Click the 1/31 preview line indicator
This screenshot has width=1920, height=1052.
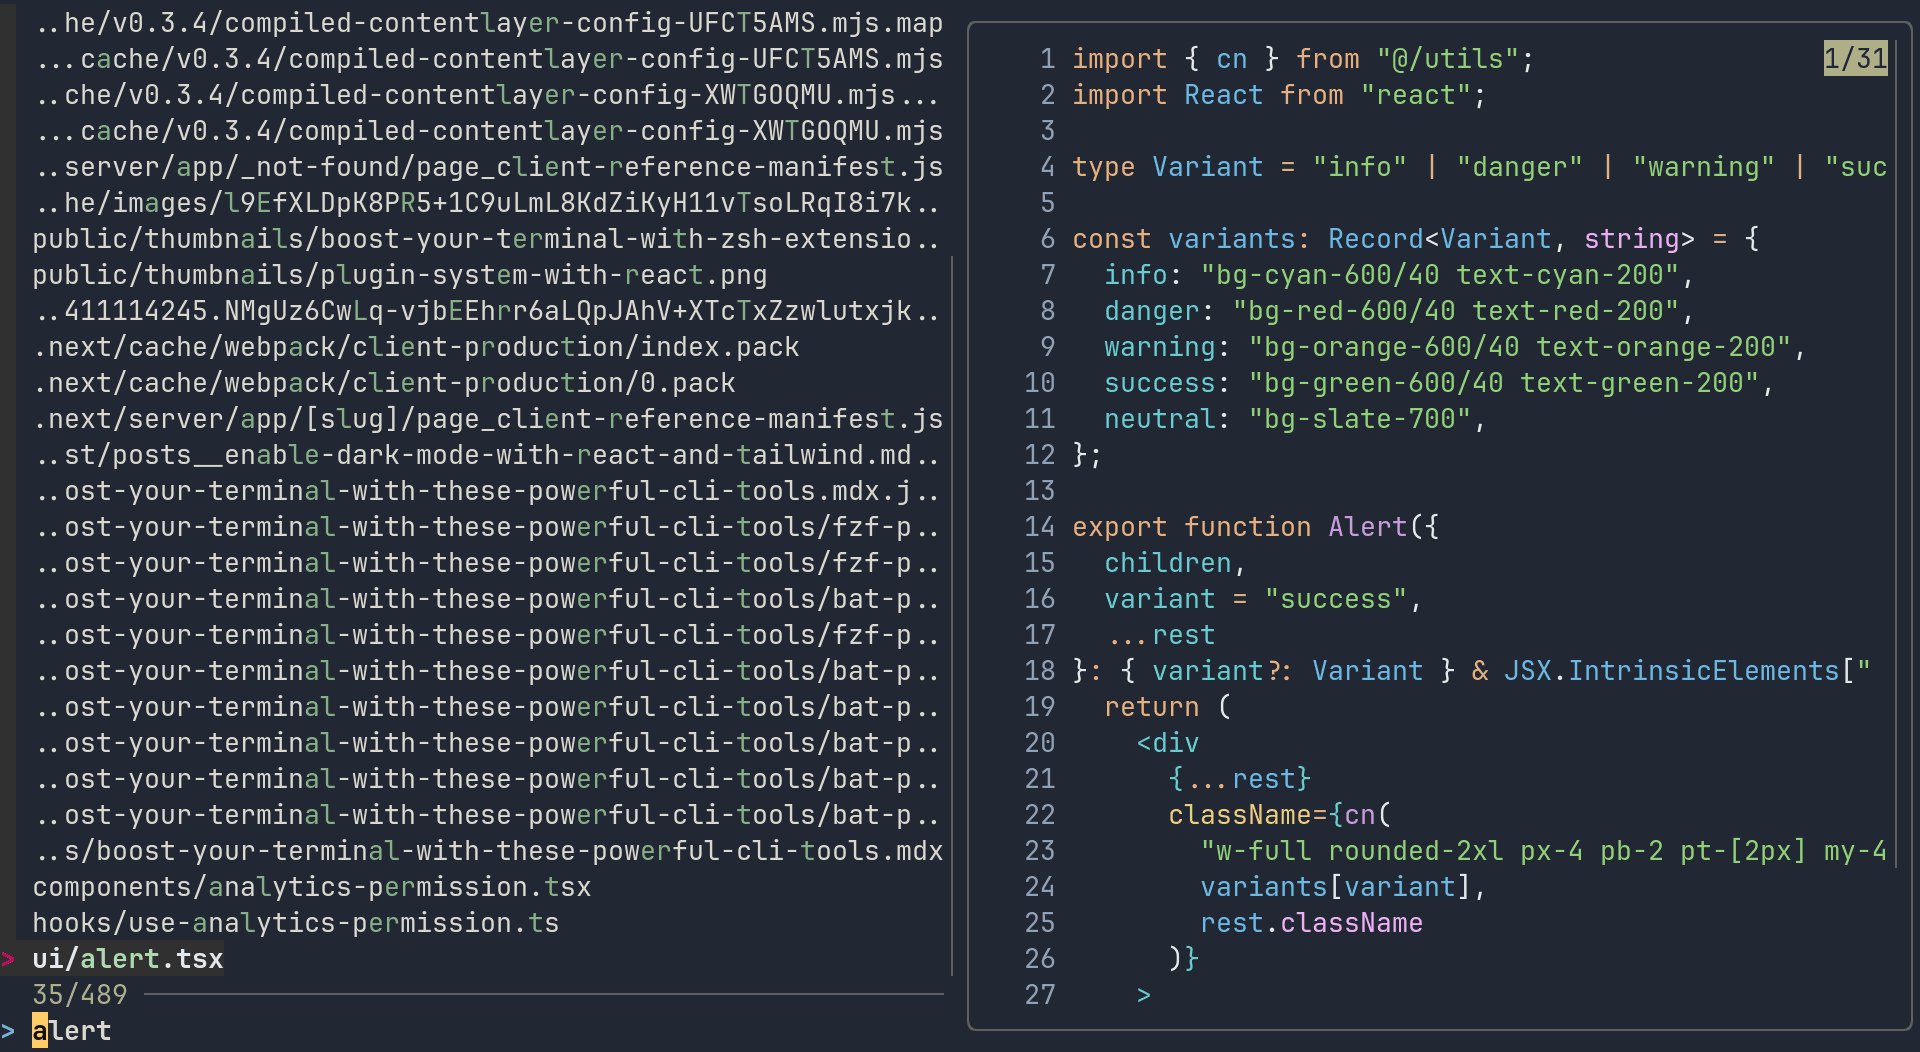tap(1855, 59)
